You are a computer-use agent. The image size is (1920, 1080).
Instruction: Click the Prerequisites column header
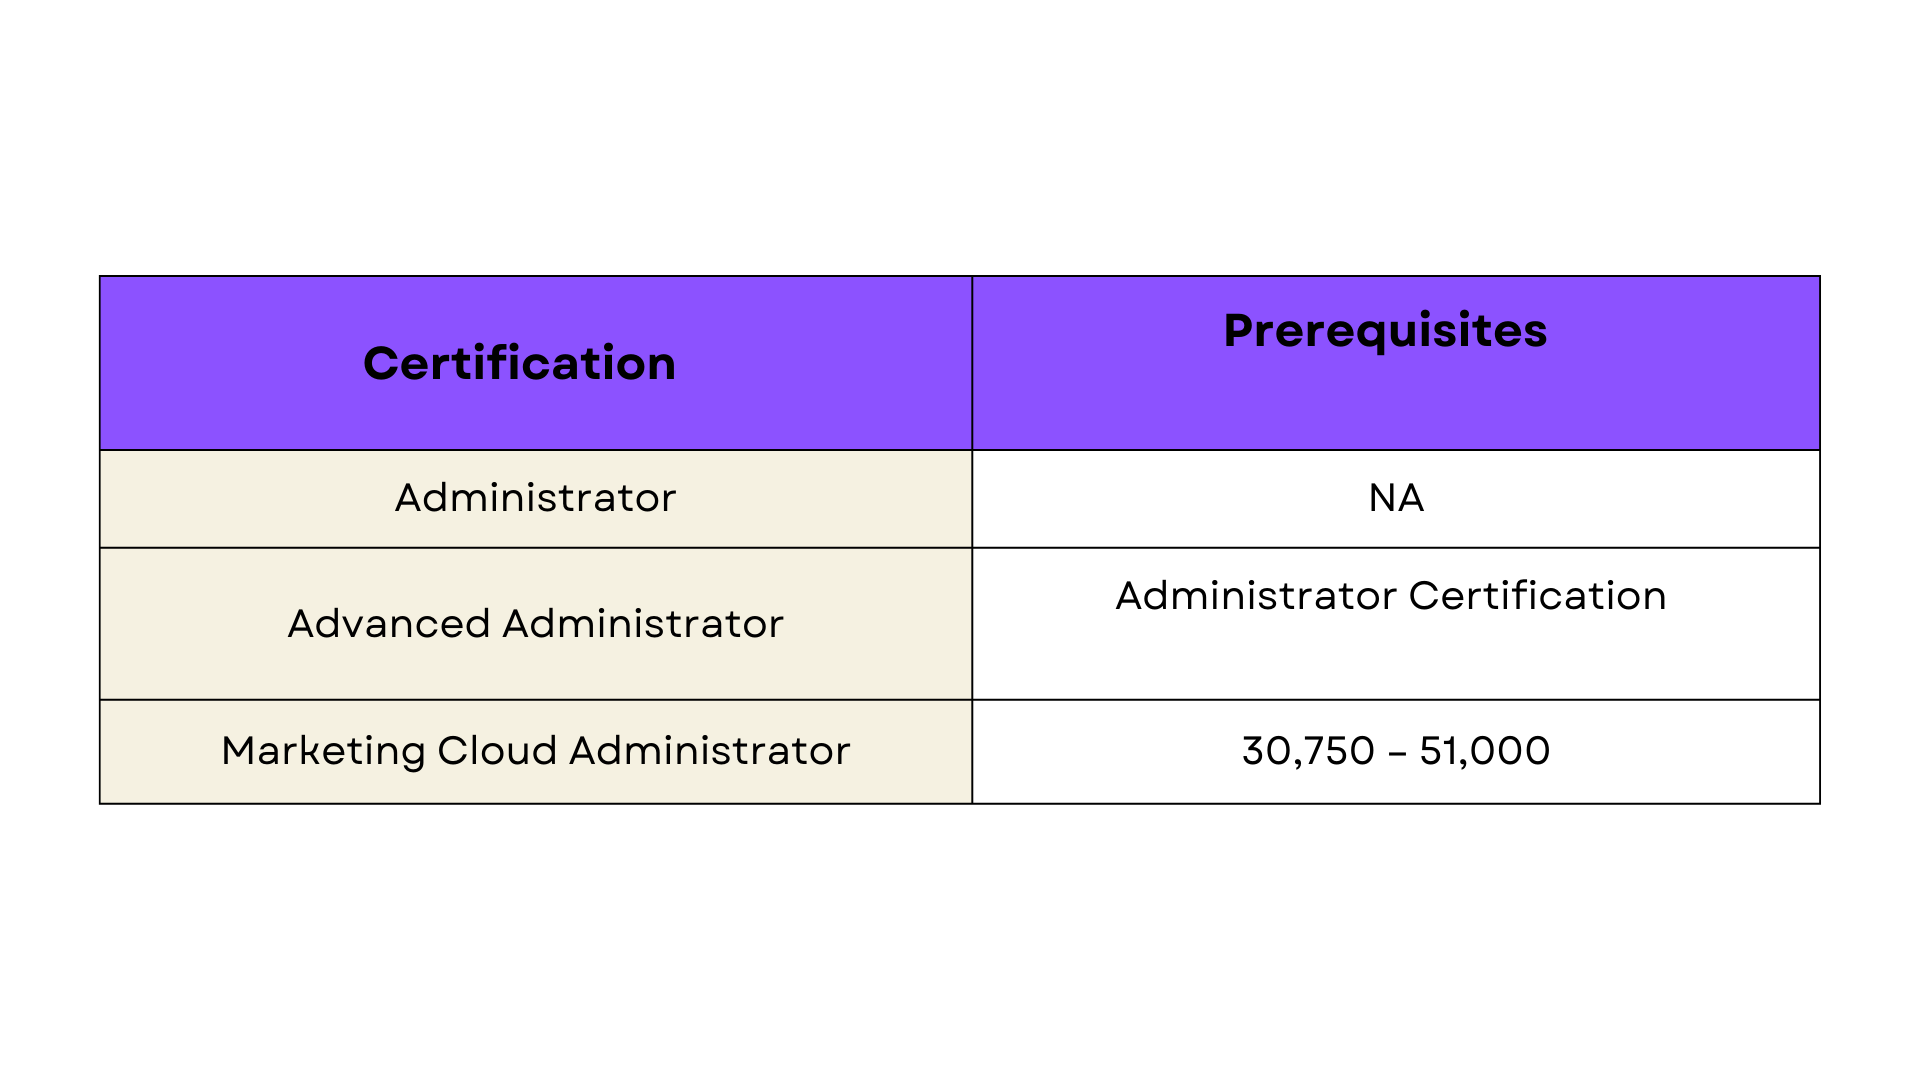coord(1385,331)
